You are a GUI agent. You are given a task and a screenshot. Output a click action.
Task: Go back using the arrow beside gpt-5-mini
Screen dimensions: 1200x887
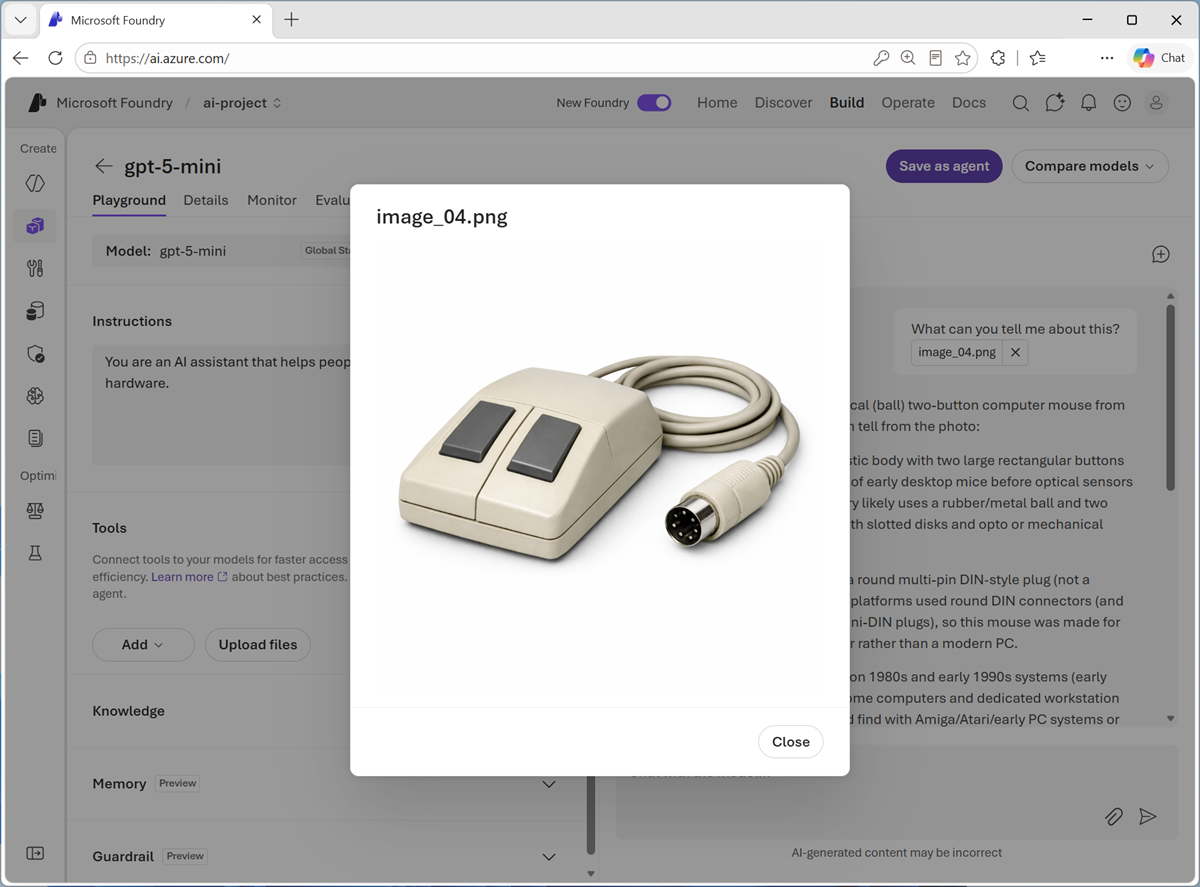pyautogui.click(x=104, y=166)
